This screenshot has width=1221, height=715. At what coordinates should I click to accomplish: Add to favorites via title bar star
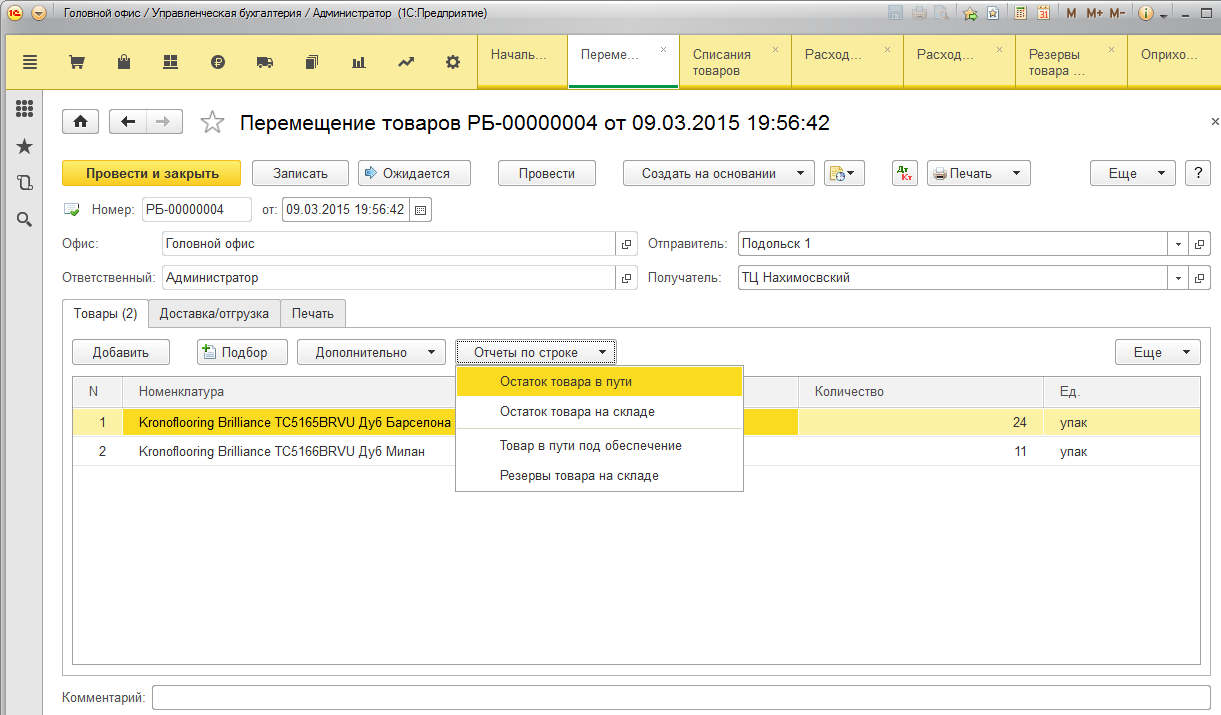[970, 14]
